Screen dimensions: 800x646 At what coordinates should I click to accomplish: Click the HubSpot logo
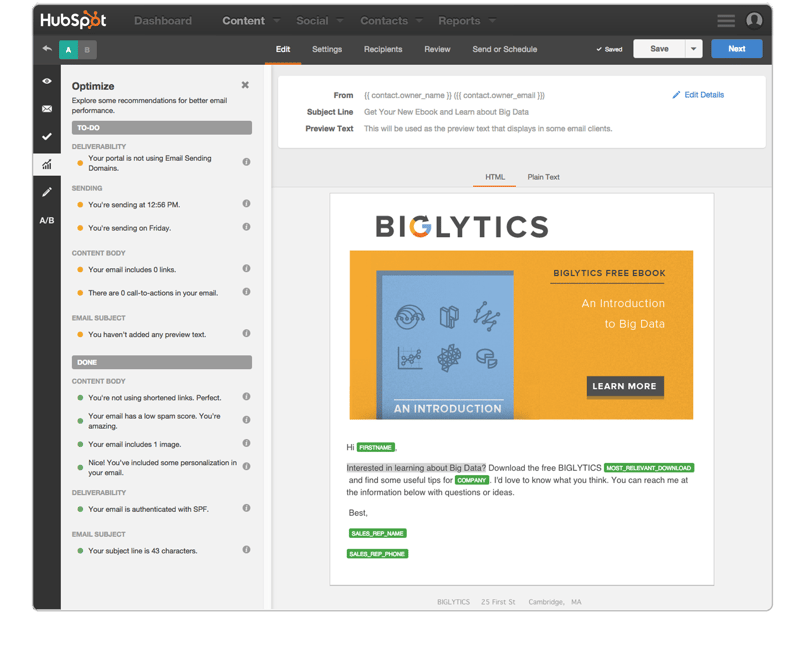[x=73, y=20]
